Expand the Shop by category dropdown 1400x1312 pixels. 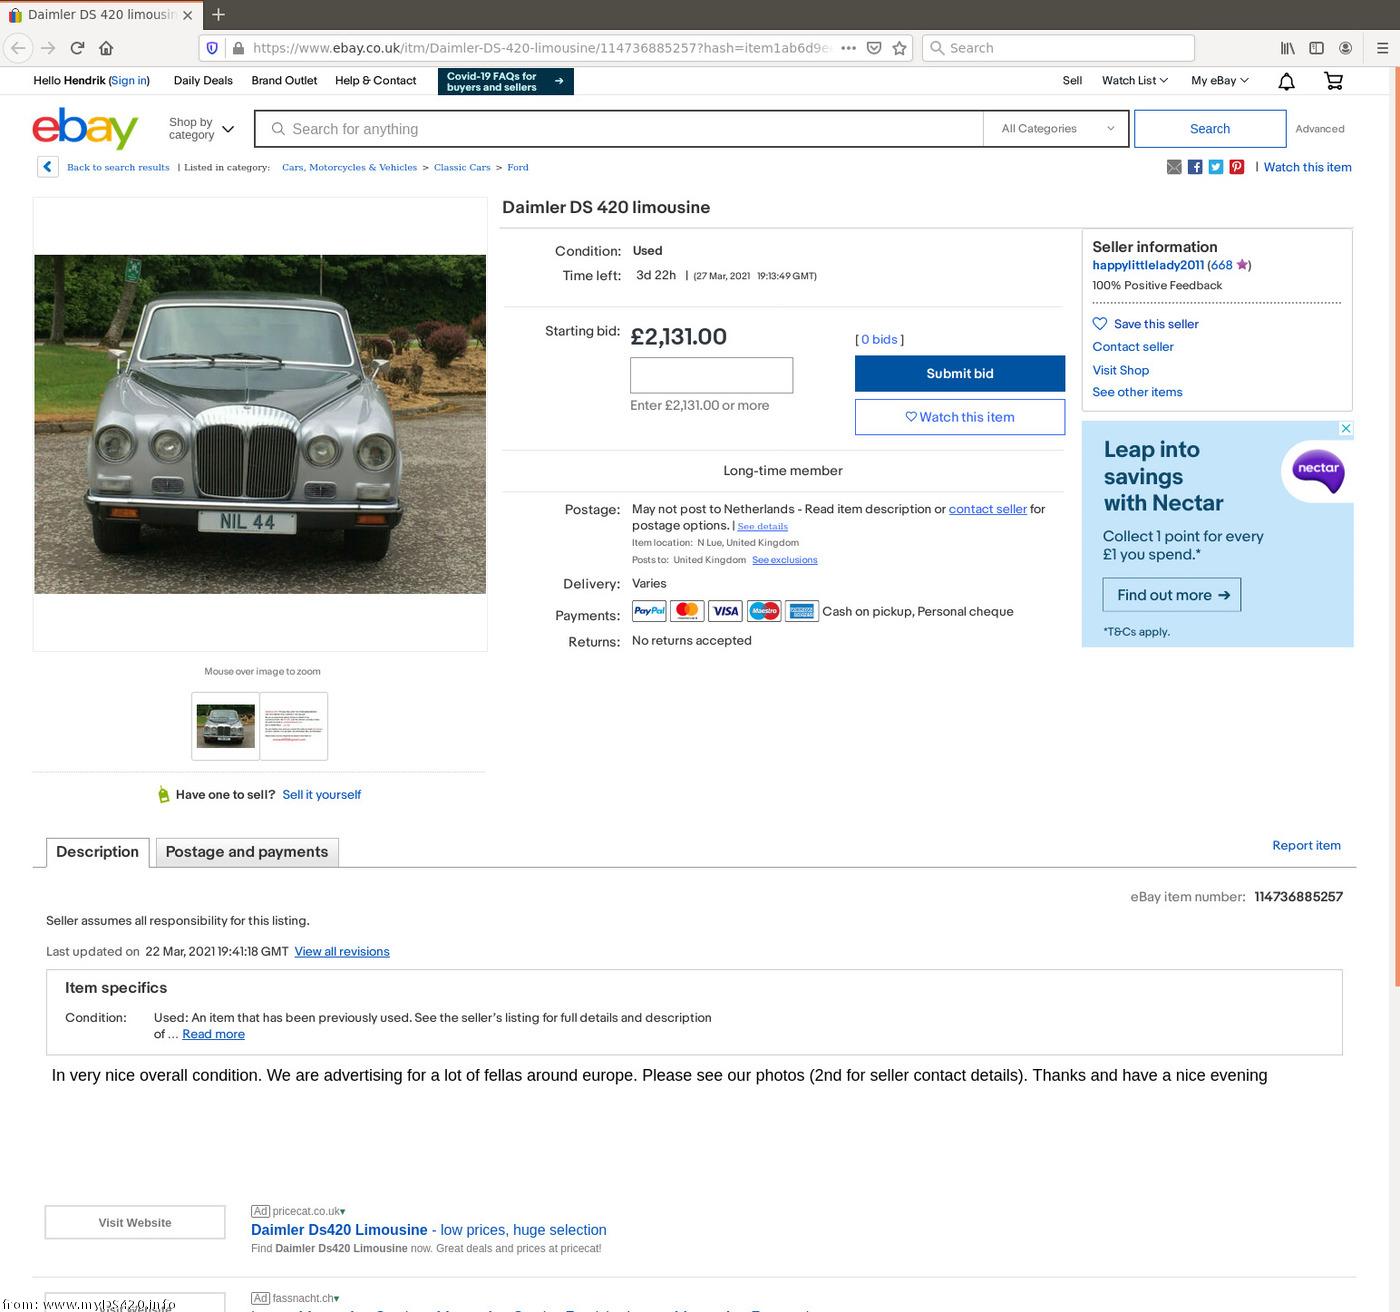point(201,129)
